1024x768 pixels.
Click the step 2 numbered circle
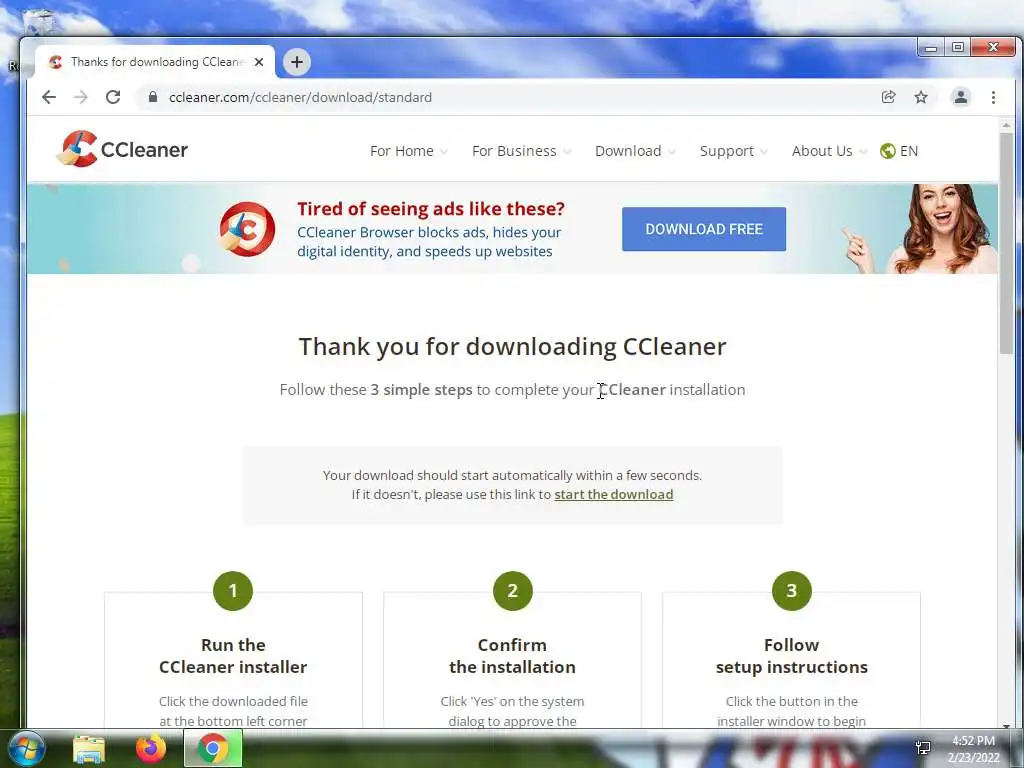[x=513, y=591]
